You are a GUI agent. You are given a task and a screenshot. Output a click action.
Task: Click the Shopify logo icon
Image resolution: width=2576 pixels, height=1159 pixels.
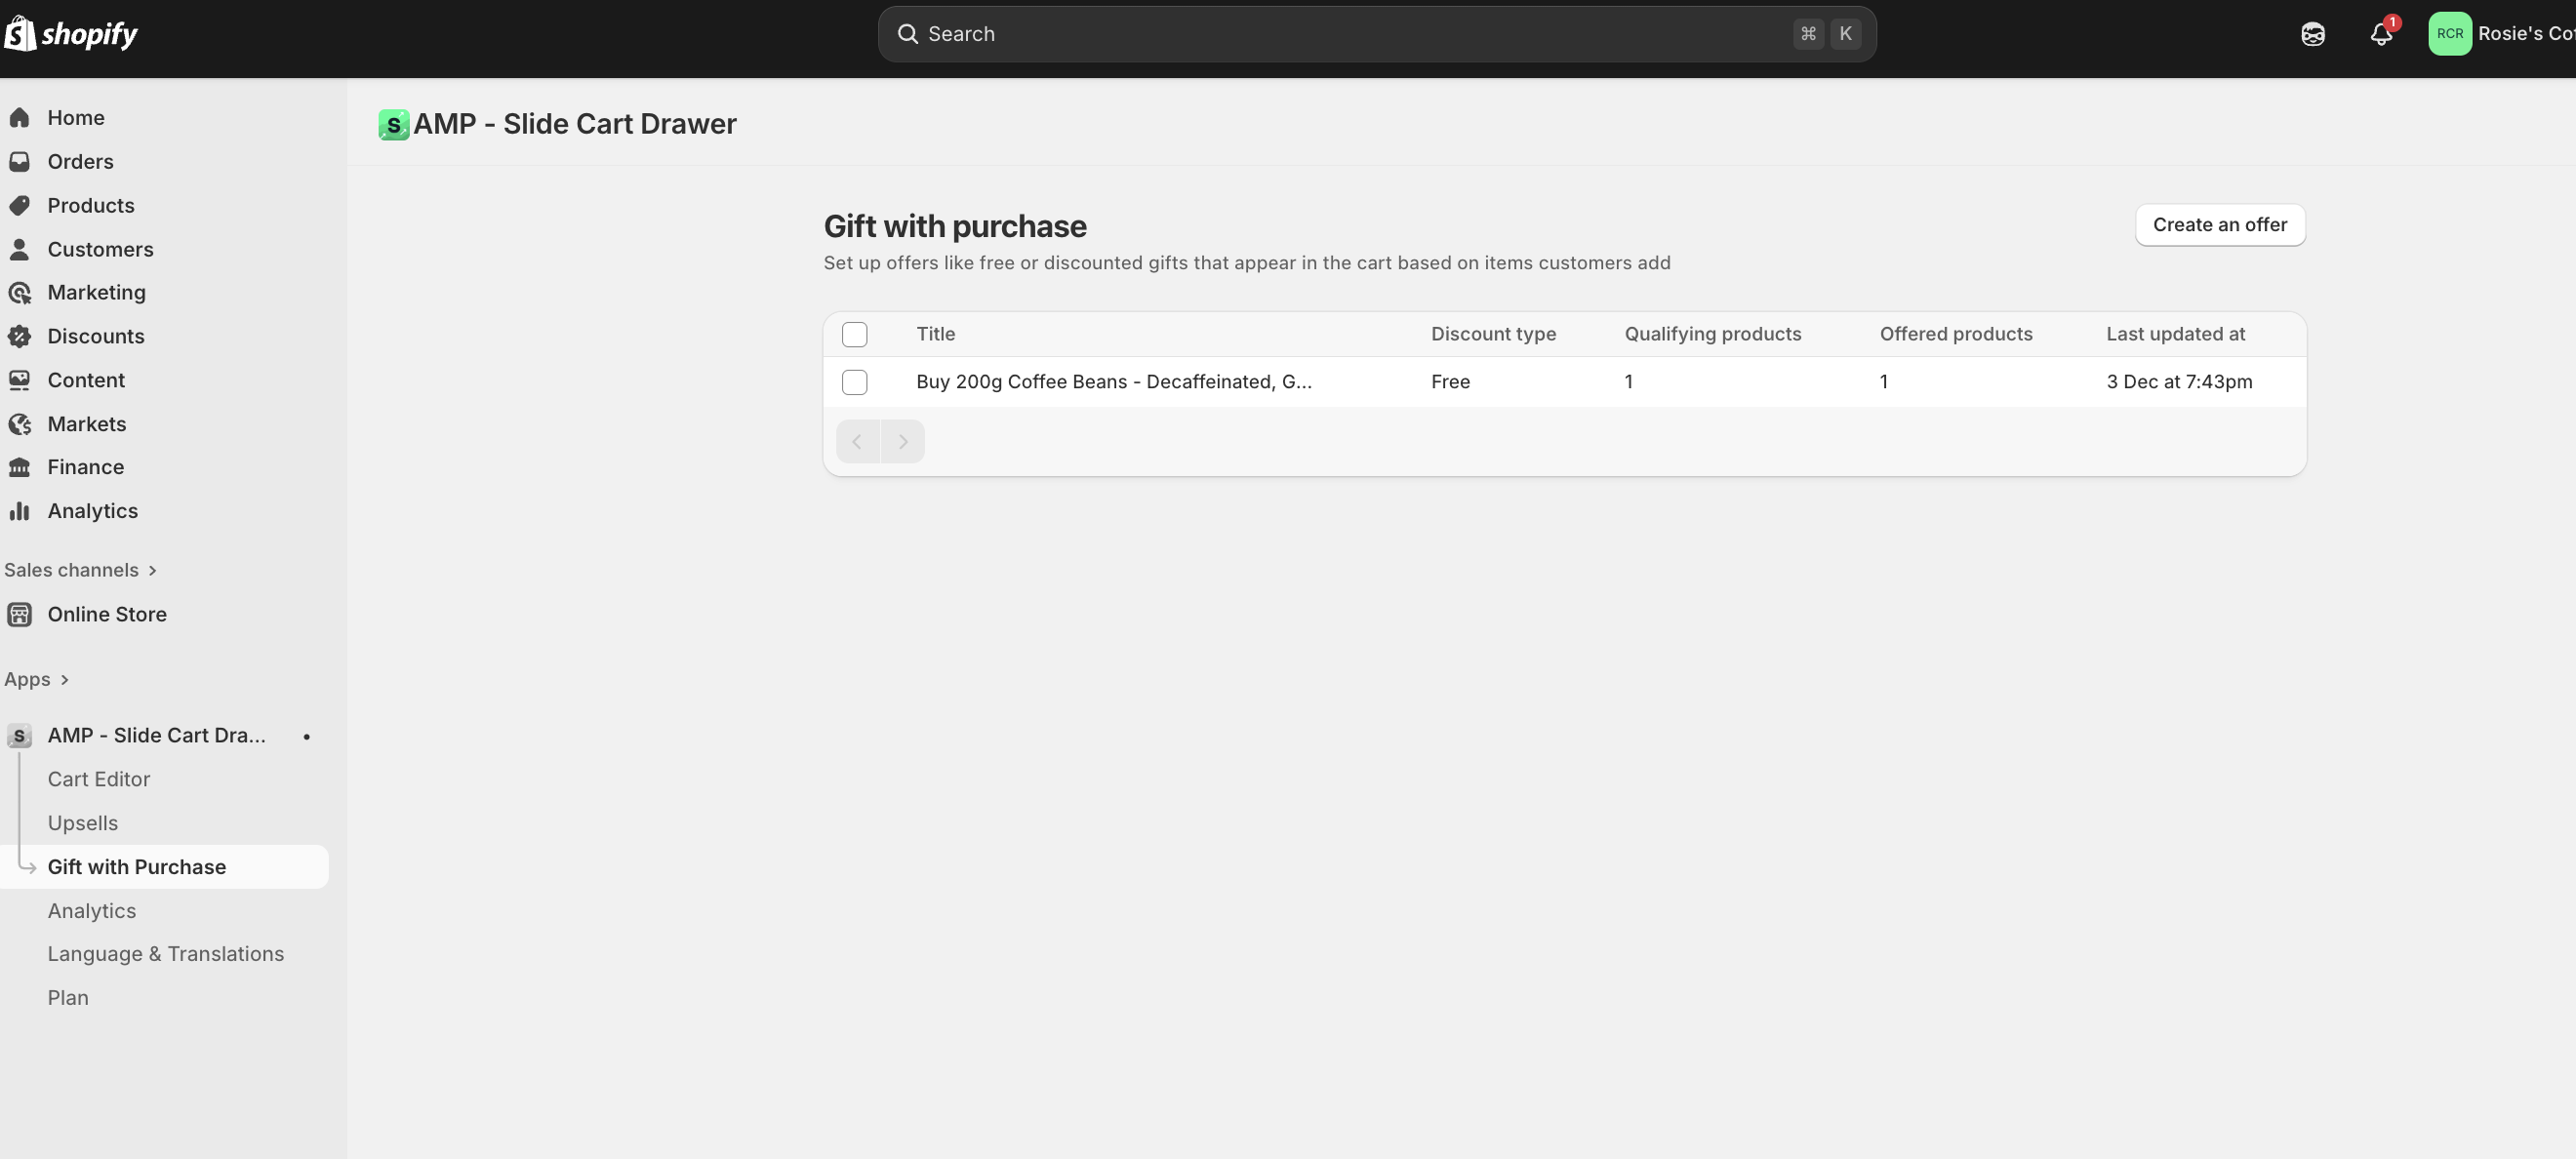21,33
